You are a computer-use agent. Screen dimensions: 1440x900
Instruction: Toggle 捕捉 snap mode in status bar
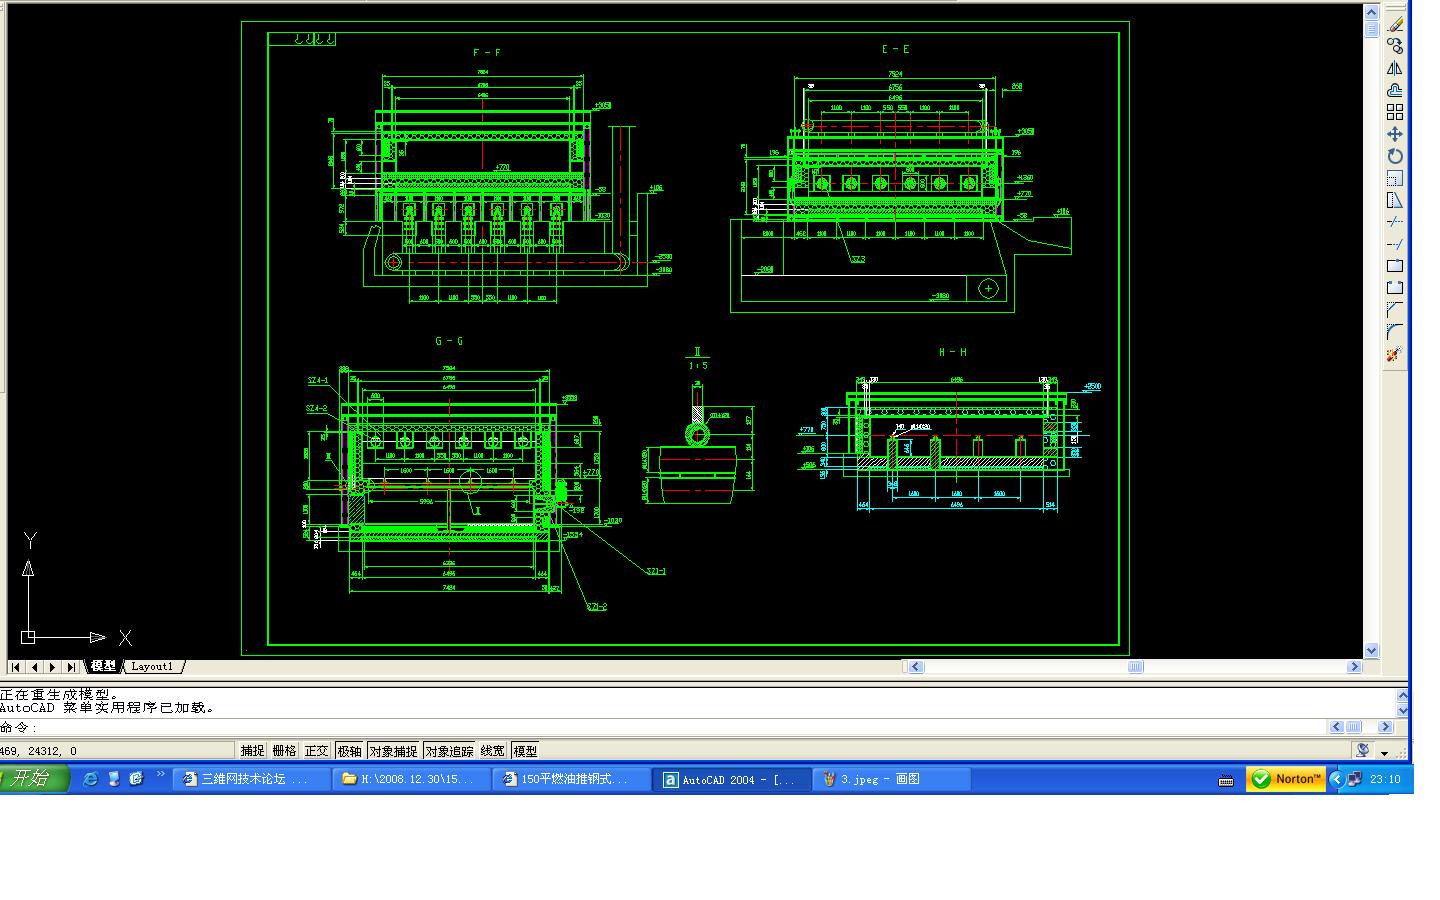tap(252, 751)
